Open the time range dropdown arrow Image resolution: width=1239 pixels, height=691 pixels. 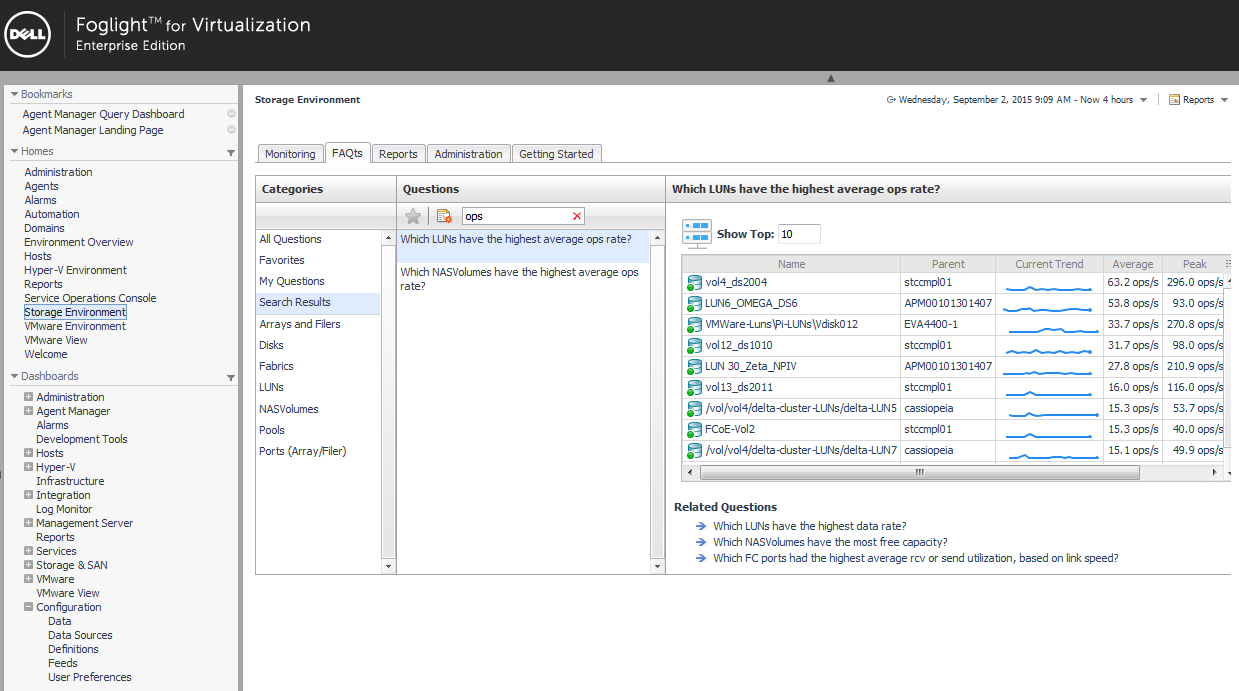pyautogui.click(x=1143, y=100)
